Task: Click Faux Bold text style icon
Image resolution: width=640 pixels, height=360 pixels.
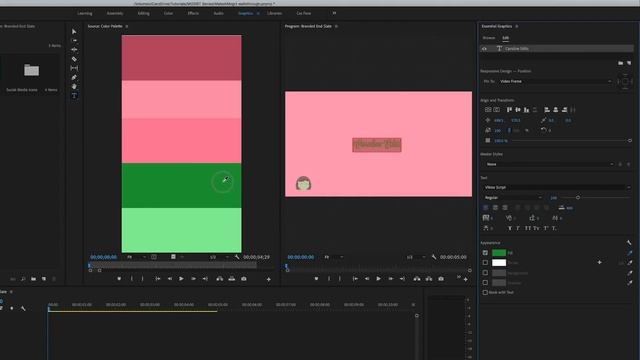Action: 510,229
